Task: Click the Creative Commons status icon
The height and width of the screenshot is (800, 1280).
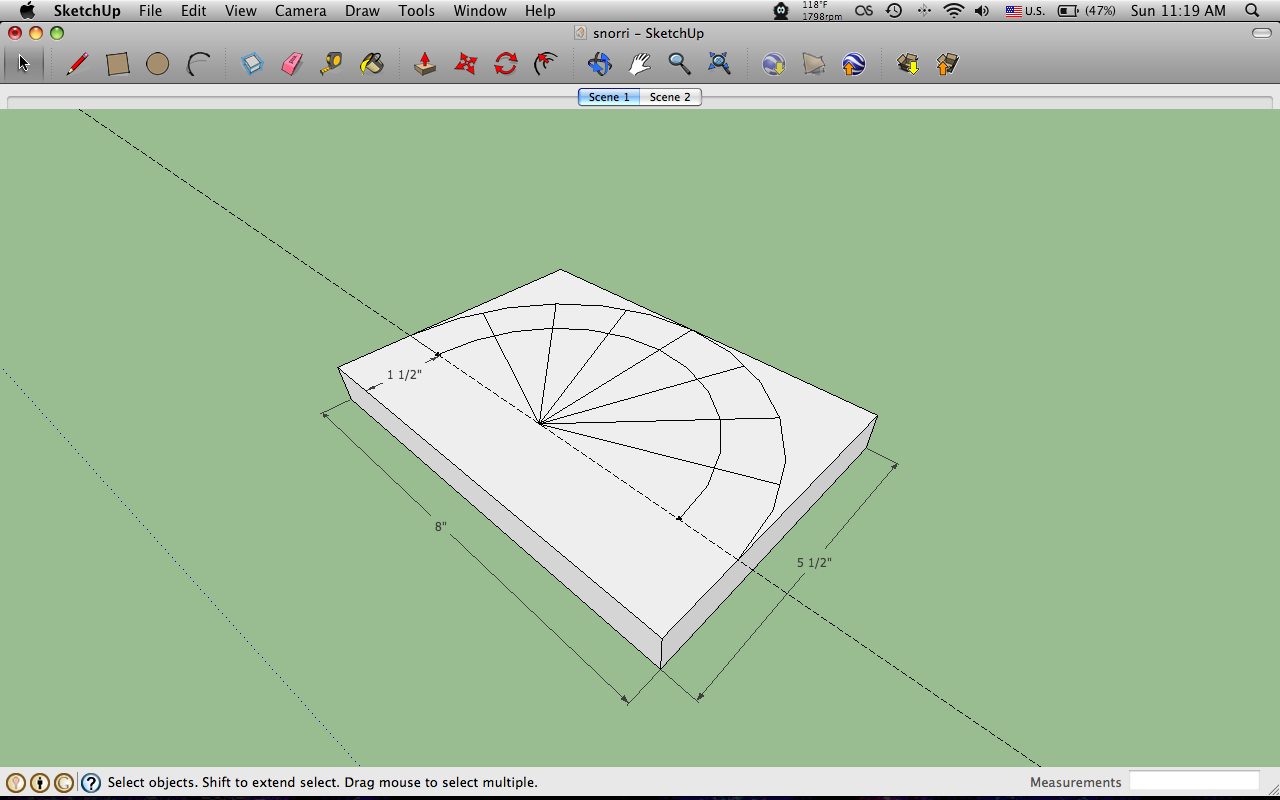Action: [x=64, y=783]
